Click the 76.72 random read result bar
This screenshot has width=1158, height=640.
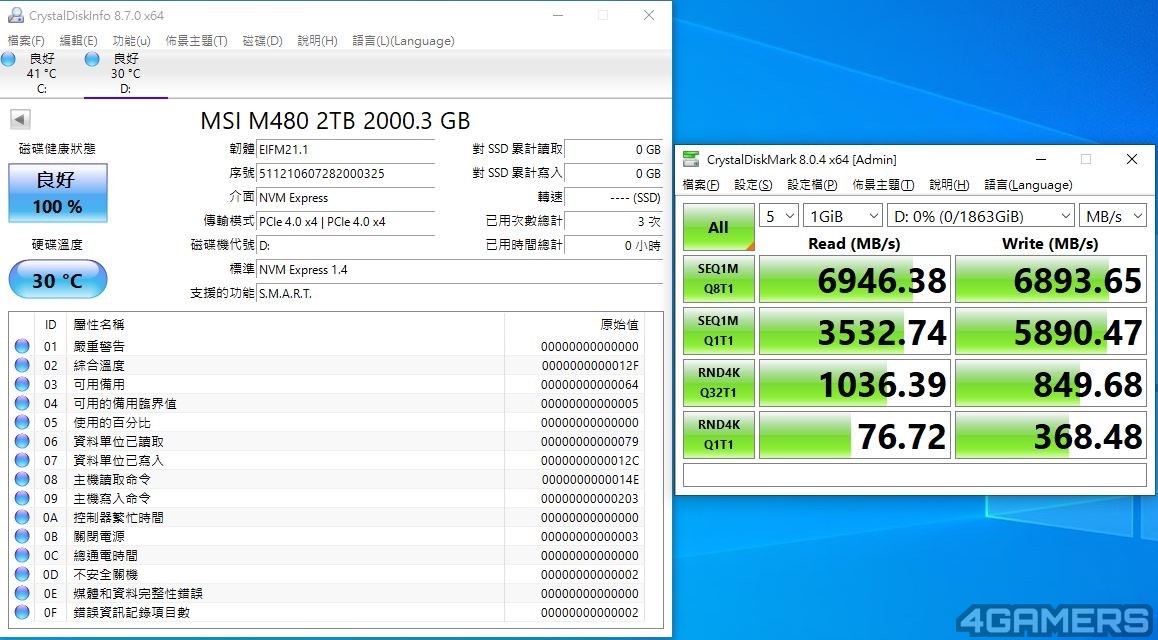(855, 434)
